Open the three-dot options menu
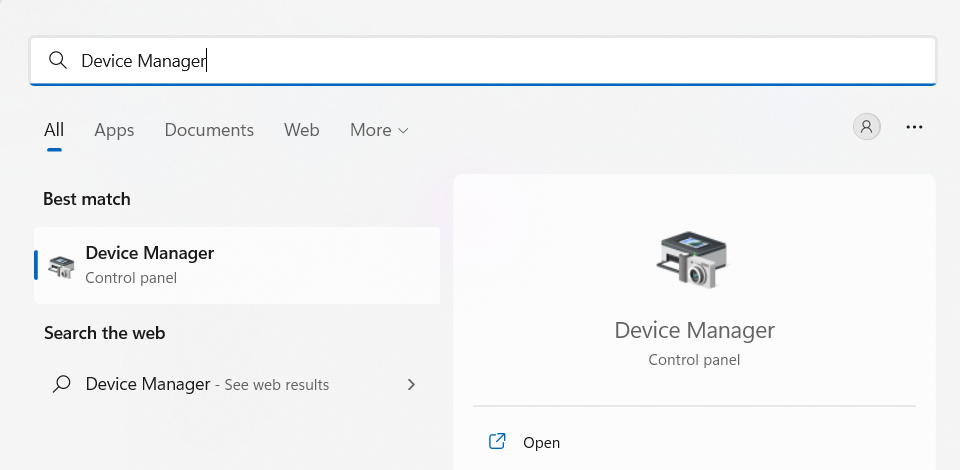This screenshot has height=470, width=960. coord(914,127)
